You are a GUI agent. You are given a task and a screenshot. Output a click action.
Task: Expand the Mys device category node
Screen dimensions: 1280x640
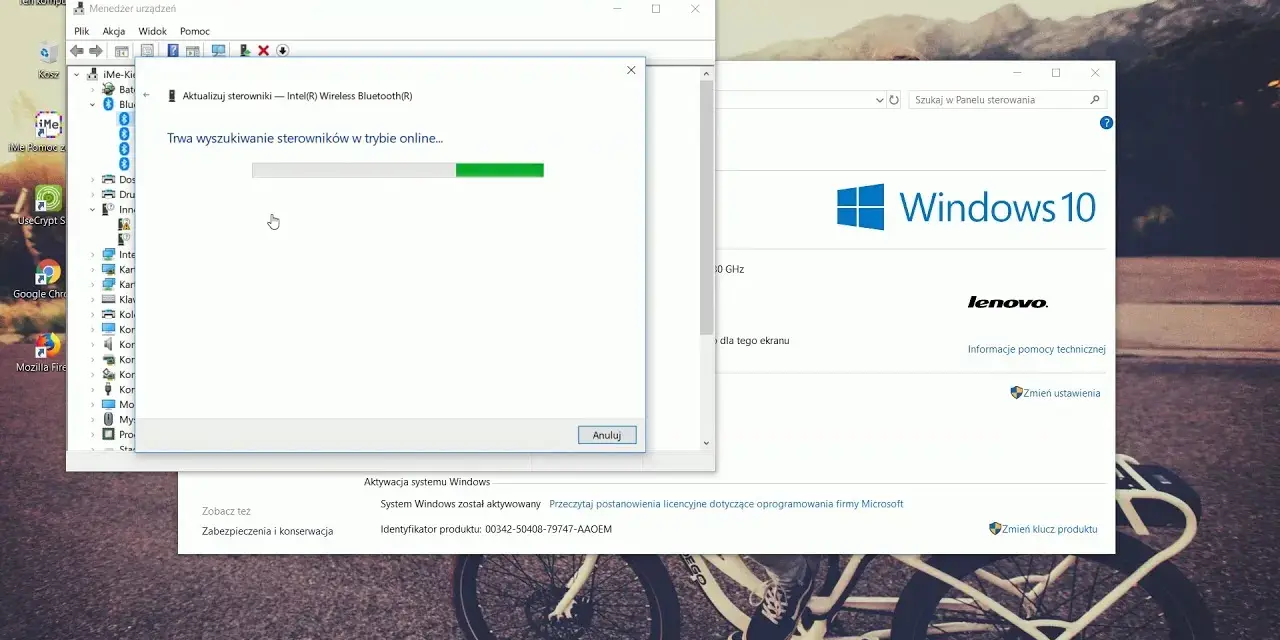coord(93,419)
